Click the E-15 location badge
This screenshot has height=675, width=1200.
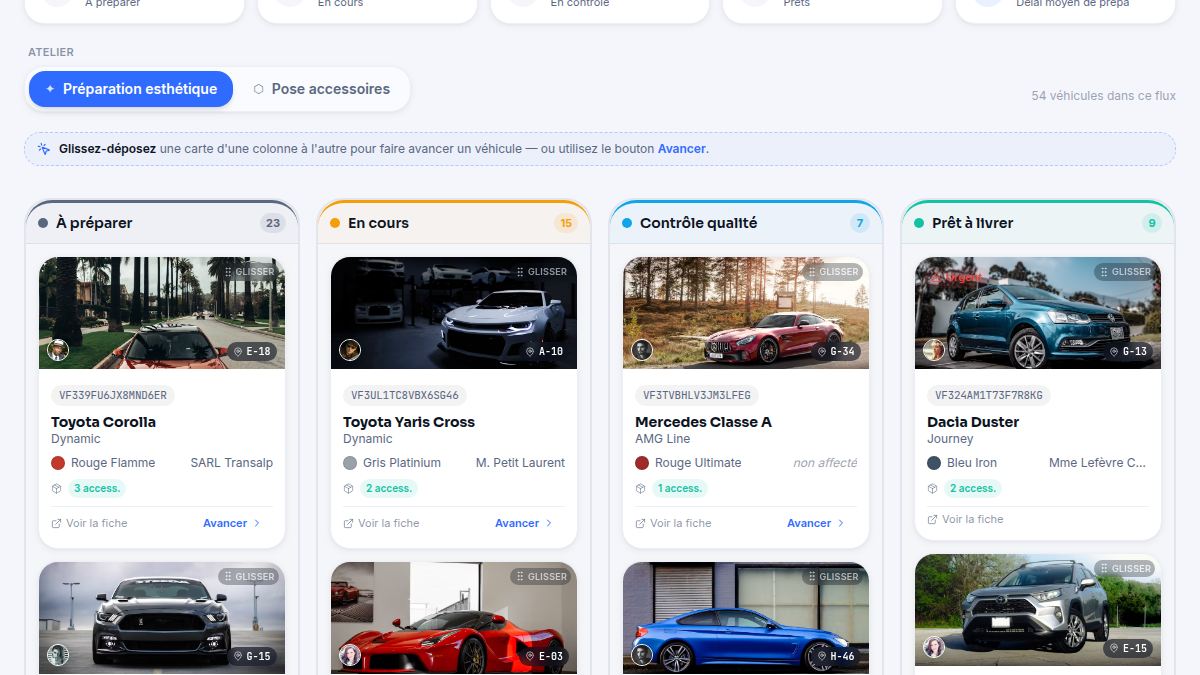(x=1128, y=649)
